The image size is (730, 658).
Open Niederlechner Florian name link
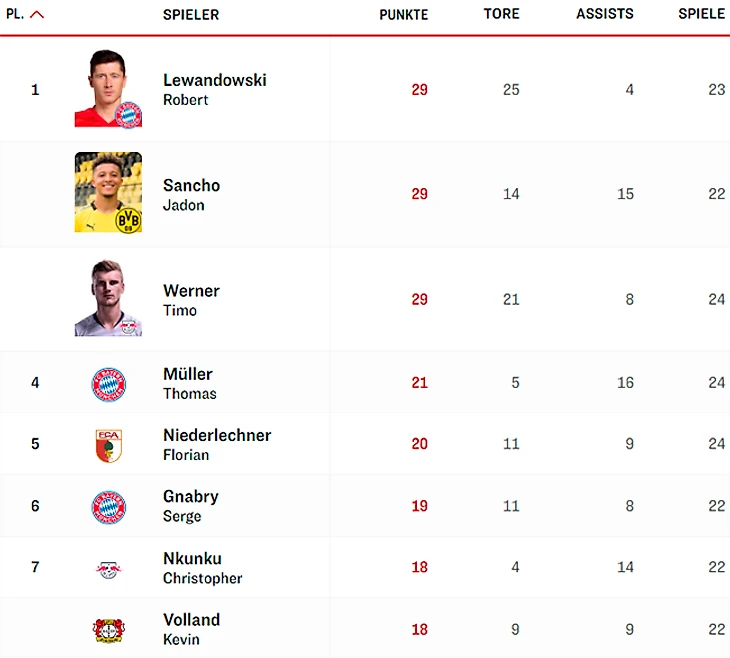tap(217, 436)
